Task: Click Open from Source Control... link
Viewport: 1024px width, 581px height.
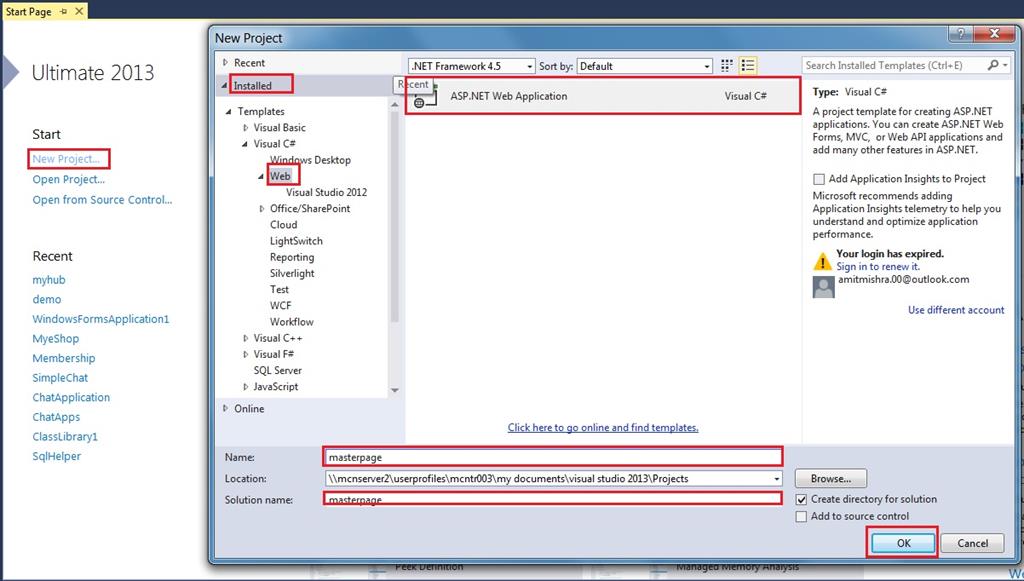Action: pyautogui.click(x=103, y=200)
